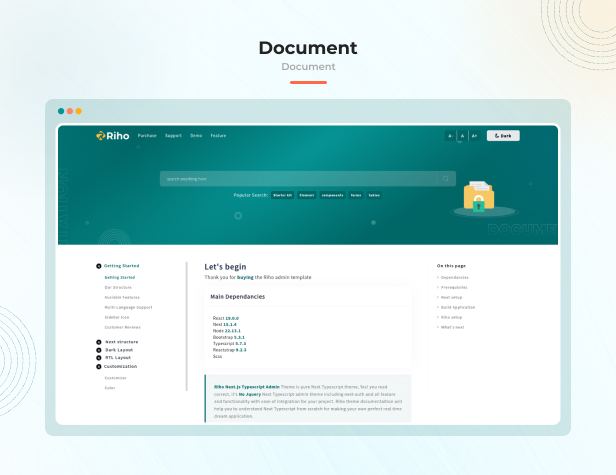Image resolution: width=616 pixels, height=475 pixels.
Task: Click the 'buying' link in the intro
Action: (245, 277)
